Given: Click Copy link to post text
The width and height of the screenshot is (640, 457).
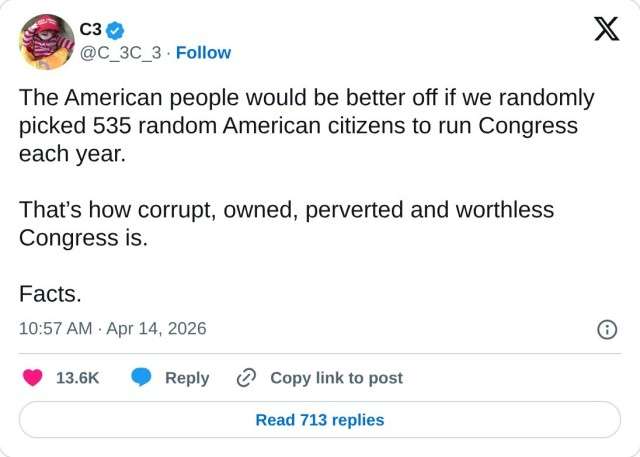Looking at the screenshot, I should click(x=336, y=378).
